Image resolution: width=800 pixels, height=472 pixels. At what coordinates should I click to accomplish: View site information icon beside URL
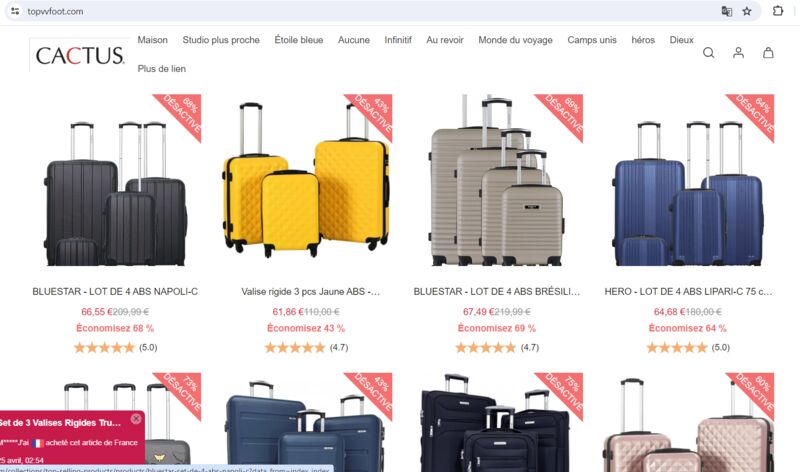point(15,11)
